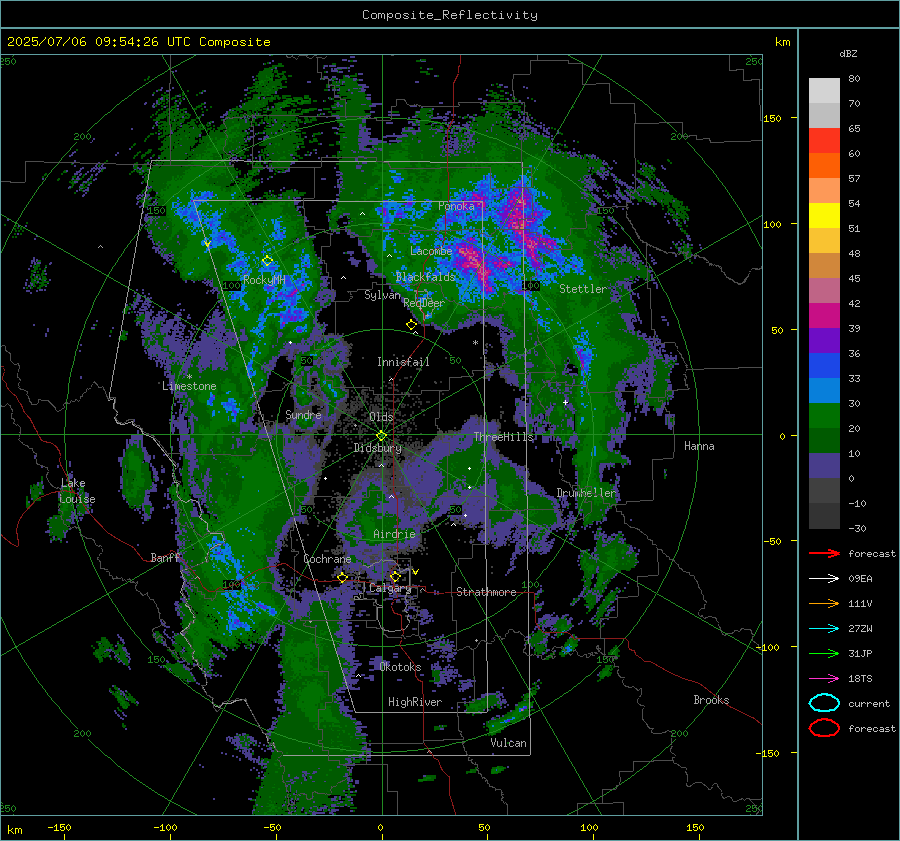Click the yellow diamond marker beside RockyMH
The width and height of the screenshot is (900, 841).
267,261
